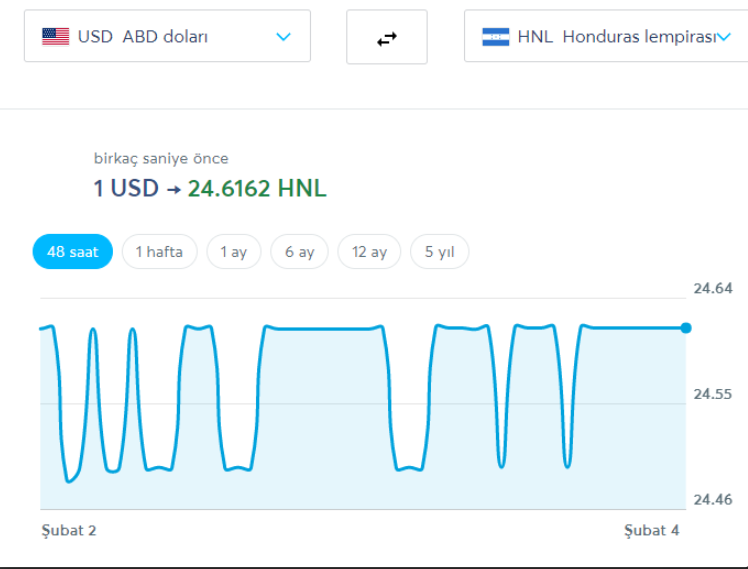Click the 'birkaç saniye önce' timestamp text
Screen dimensions: 748x569
(161, 158)
